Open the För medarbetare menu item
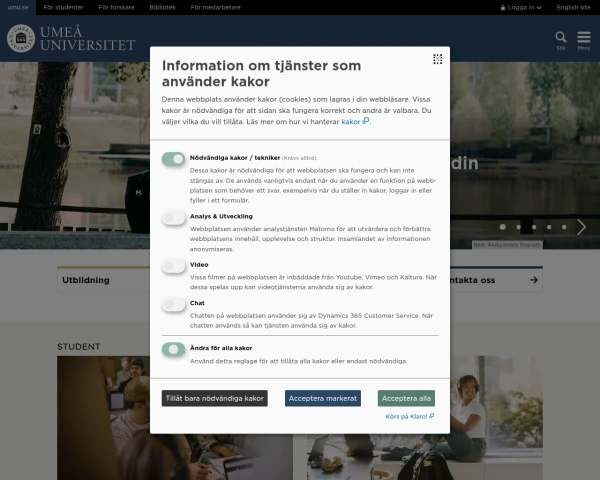 point(215,7)
